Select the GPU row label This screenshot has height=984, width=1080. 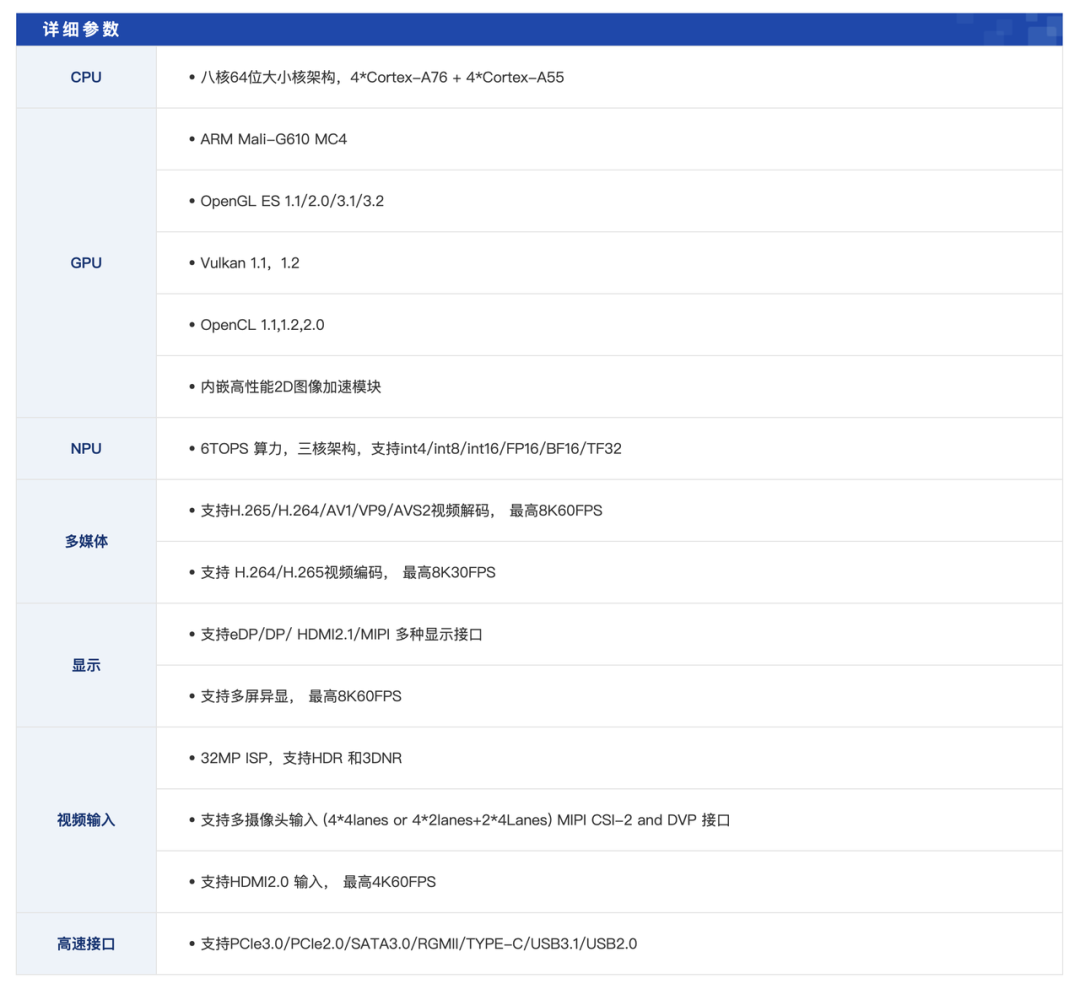point(86,262)
